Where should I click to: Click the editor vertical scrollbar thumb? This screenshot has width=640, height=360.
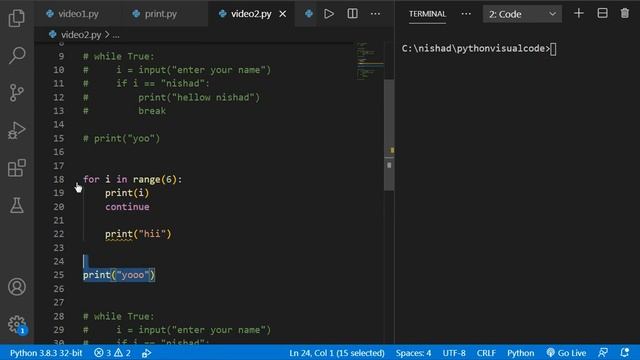(389, 135)
